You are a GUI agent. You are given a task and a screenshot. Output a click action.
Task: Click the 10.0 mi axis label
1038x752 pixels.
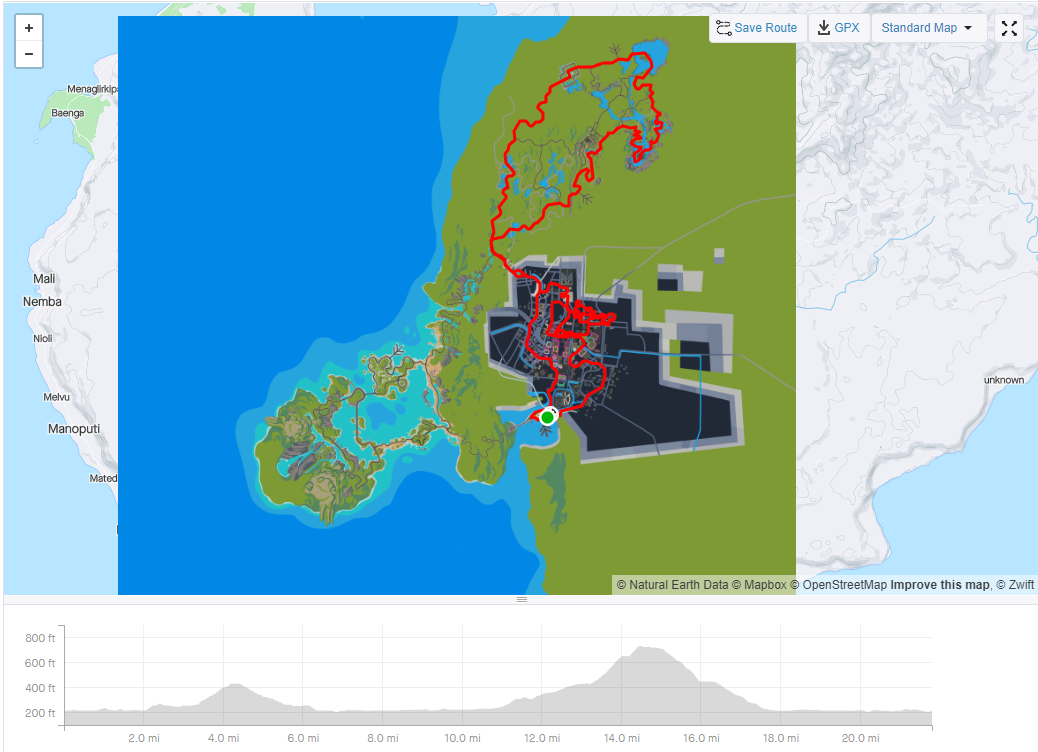462,738
